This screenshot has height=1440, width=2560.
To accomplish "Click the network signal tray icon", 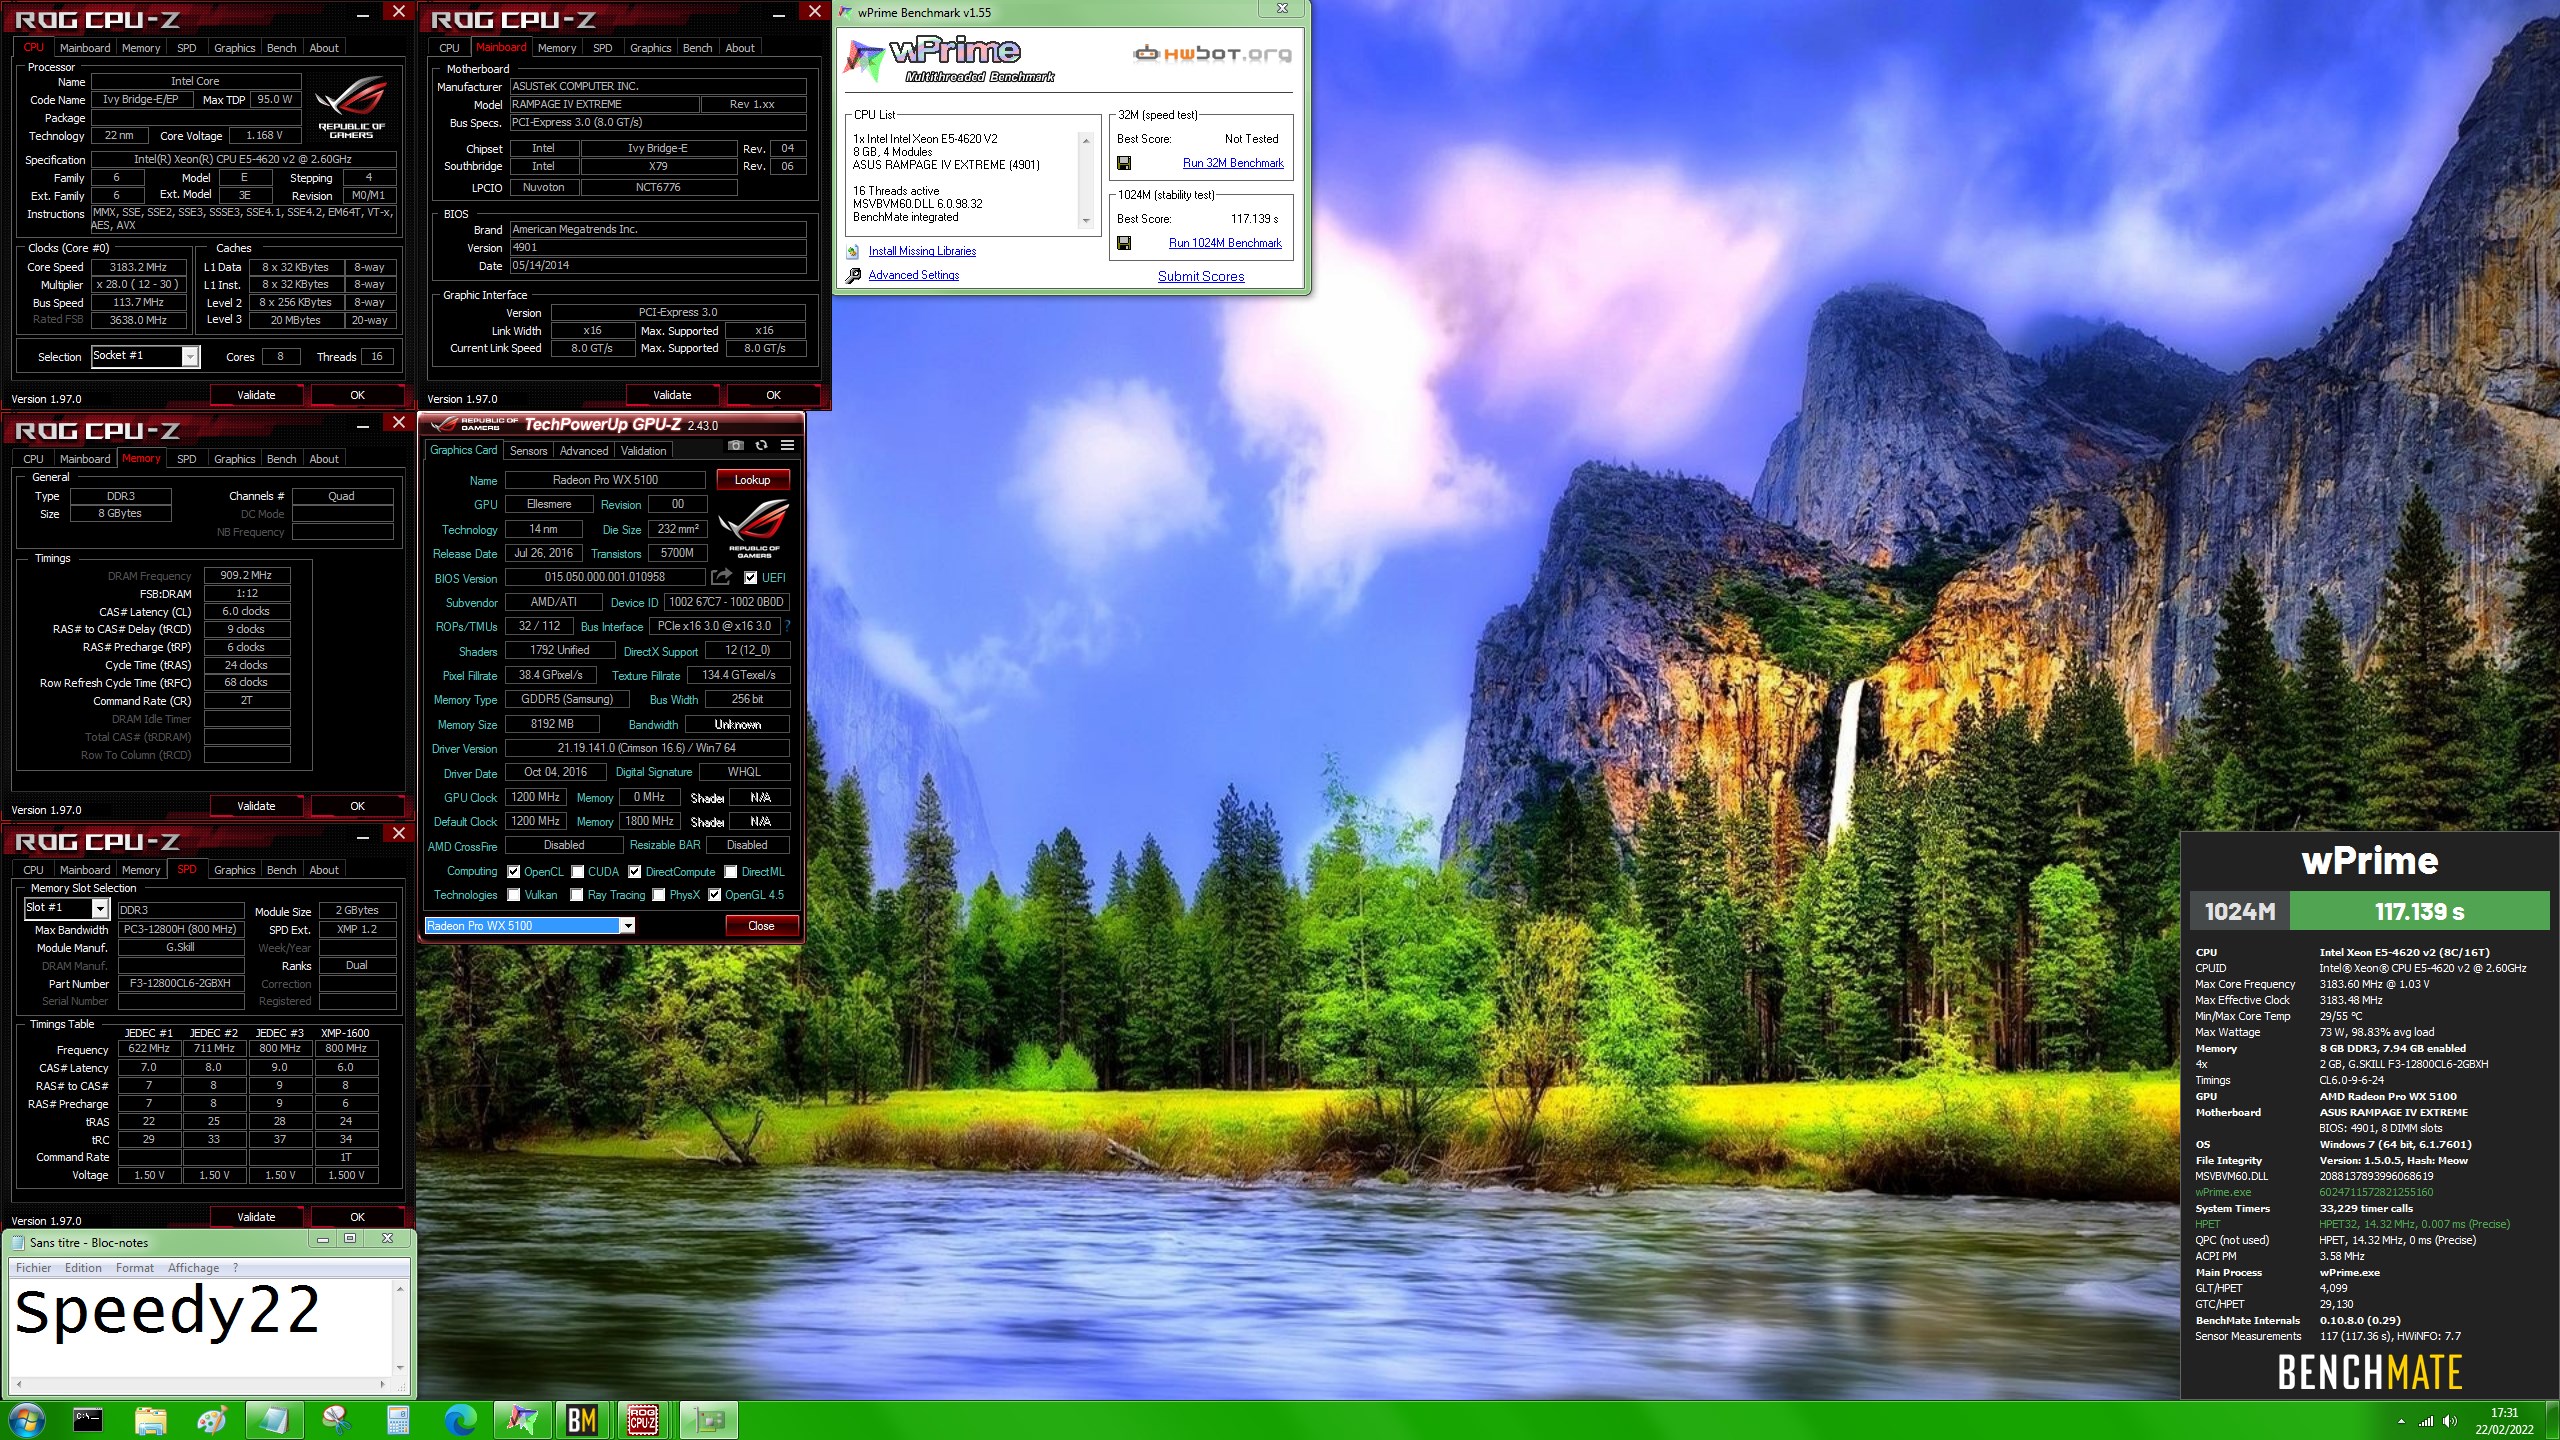I will (x=2425, y=1421).
